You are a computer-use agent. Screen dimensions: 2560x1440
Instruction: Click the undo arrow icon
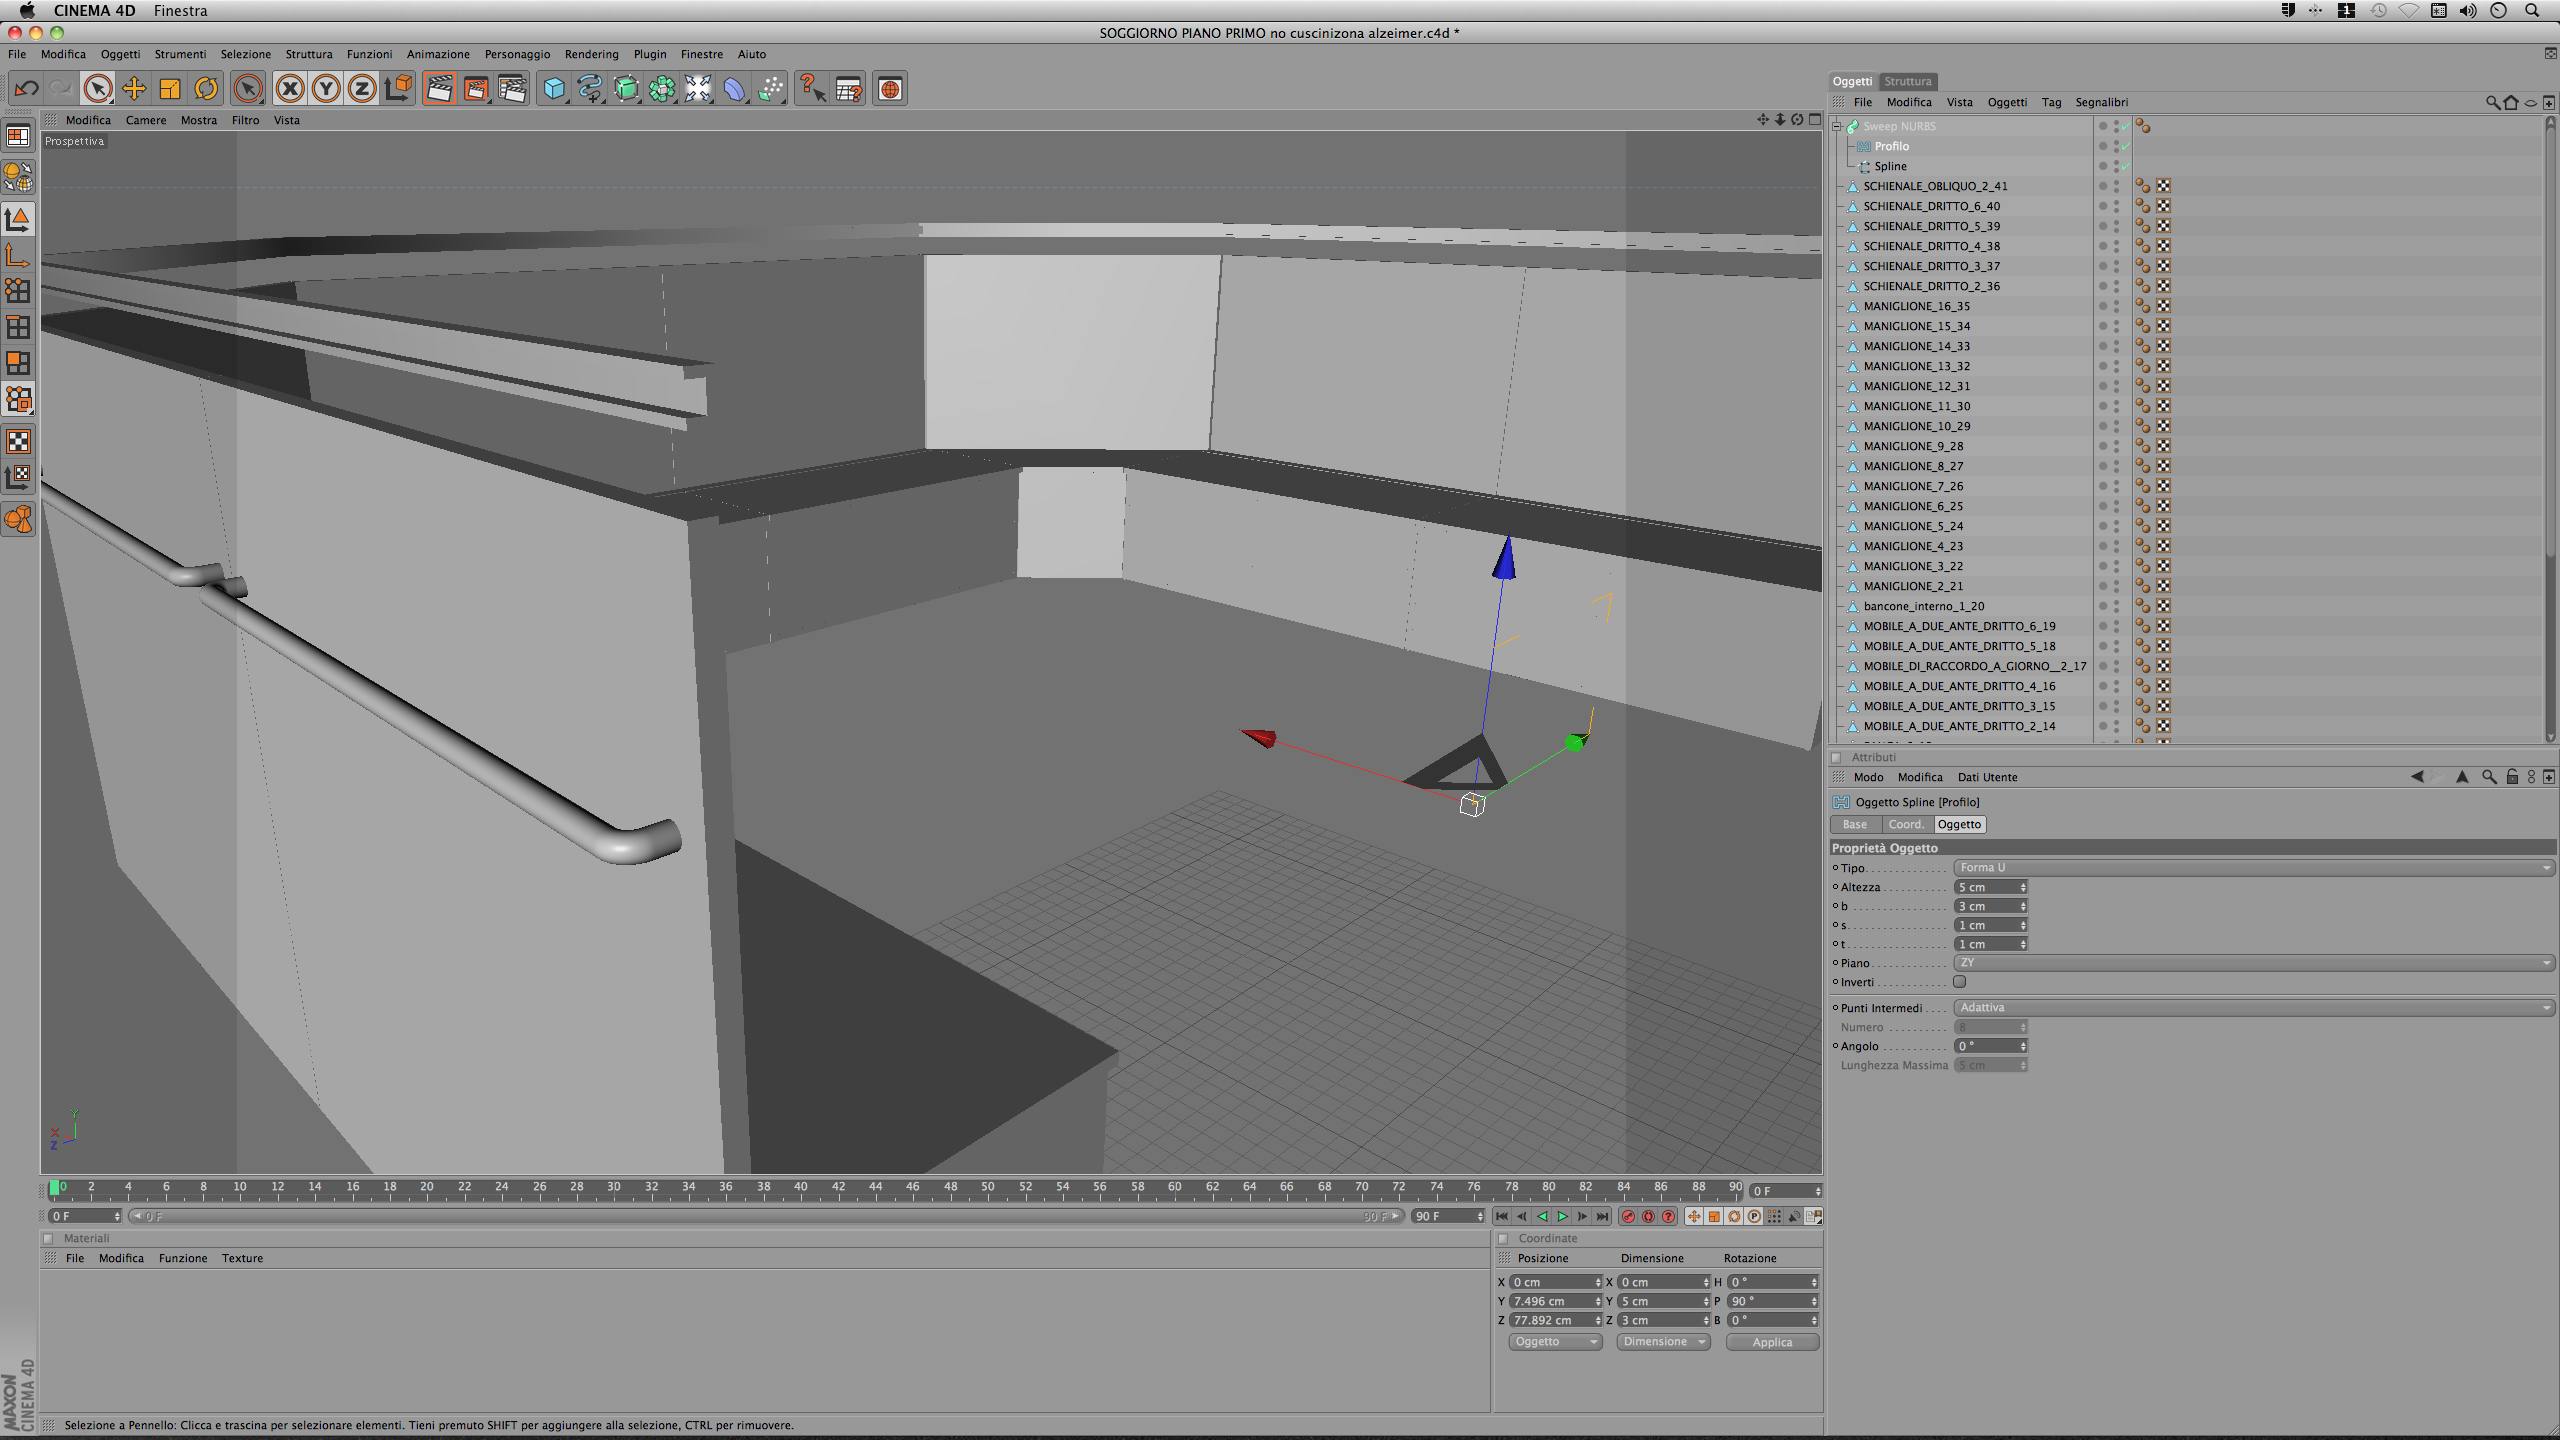(26, 89)
